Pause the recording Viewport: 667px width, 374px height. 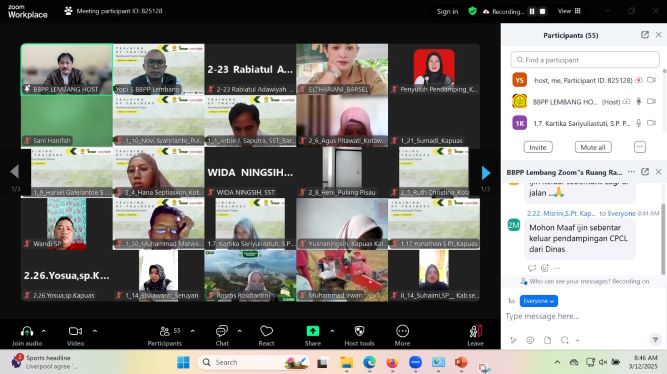click(532, 11)
